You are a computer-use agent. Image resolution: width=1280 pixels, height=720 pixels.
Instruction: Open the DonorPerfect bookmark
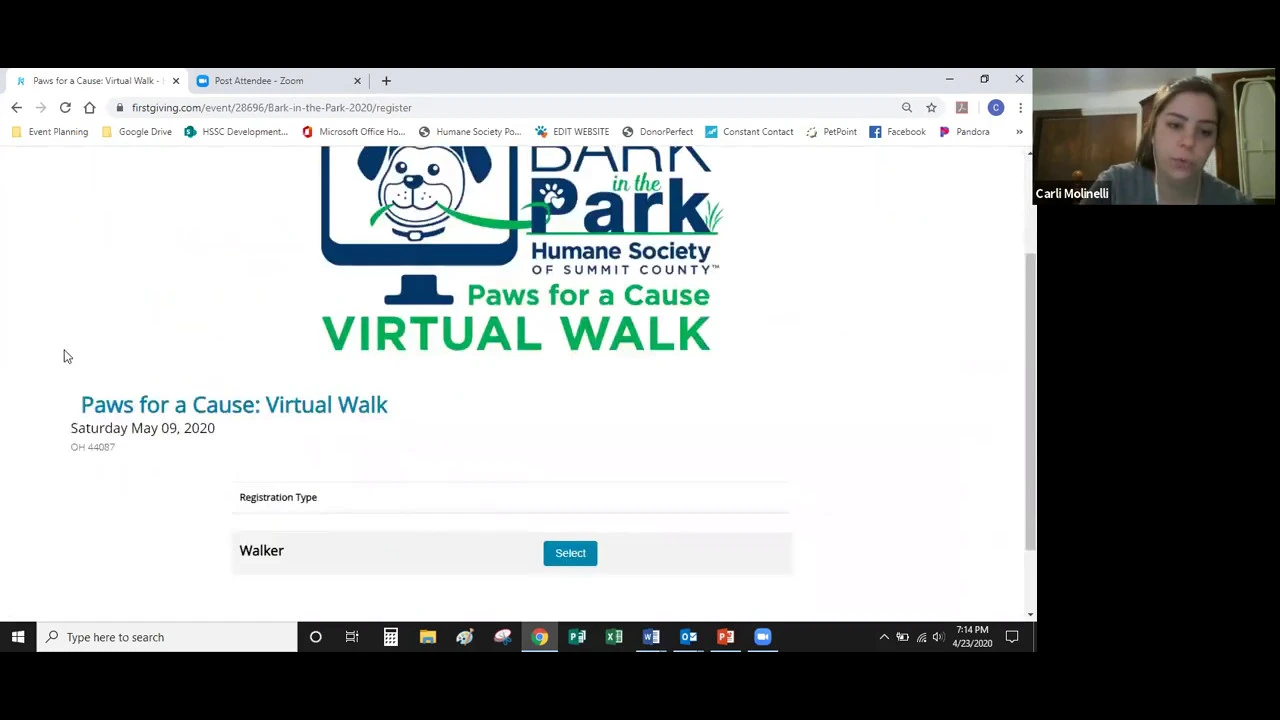pos(658,131)
